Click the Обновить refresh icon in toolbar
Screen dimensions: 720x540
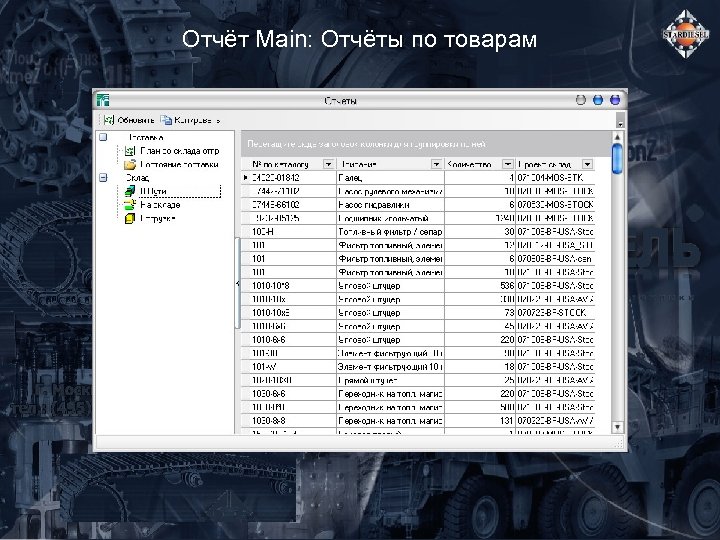pos(108,120)
